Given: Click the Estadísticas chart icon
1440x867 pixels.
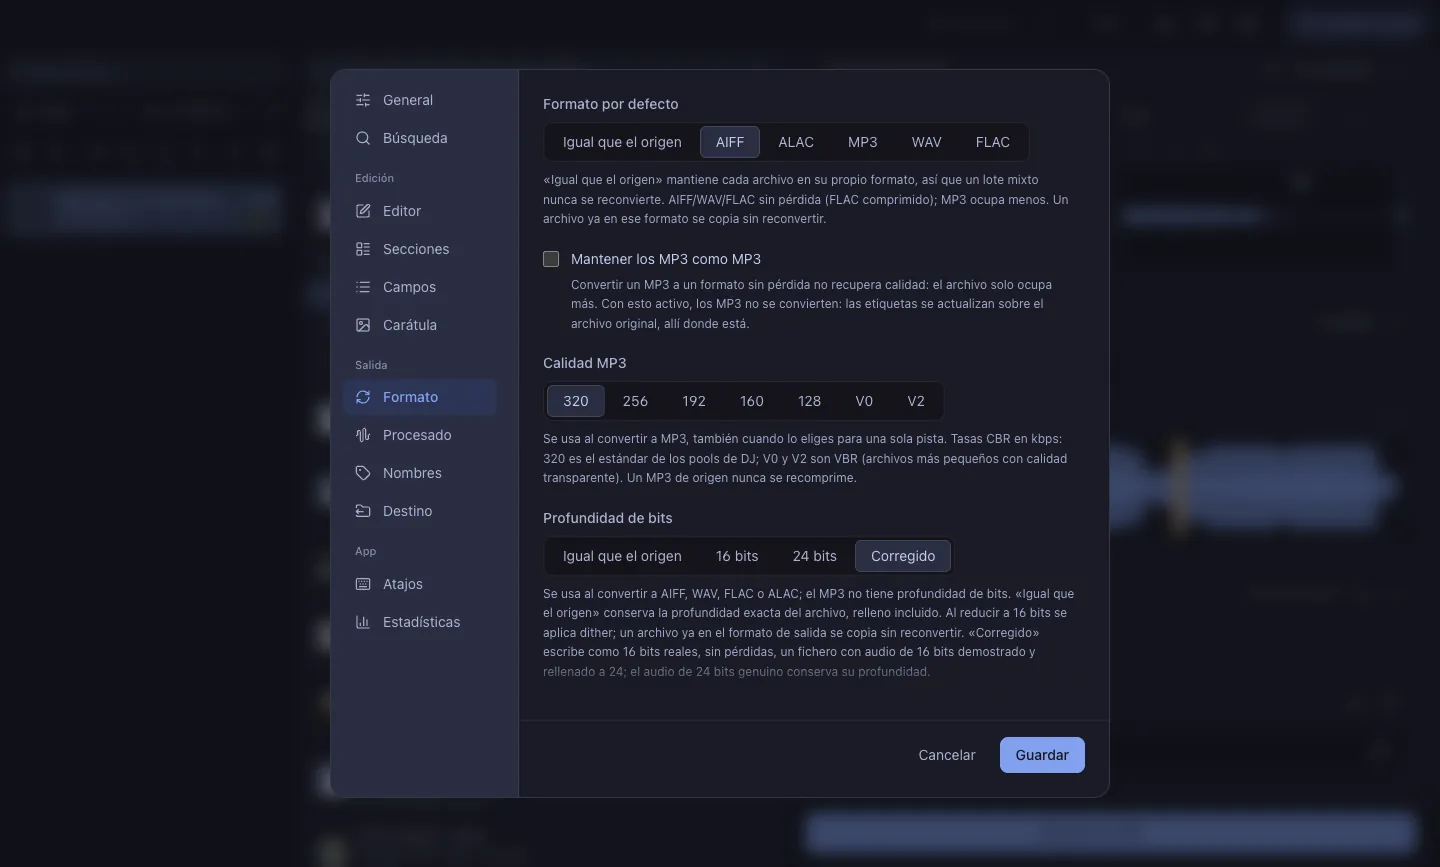Looking at the screenshot, I should (x=363, y=622).
